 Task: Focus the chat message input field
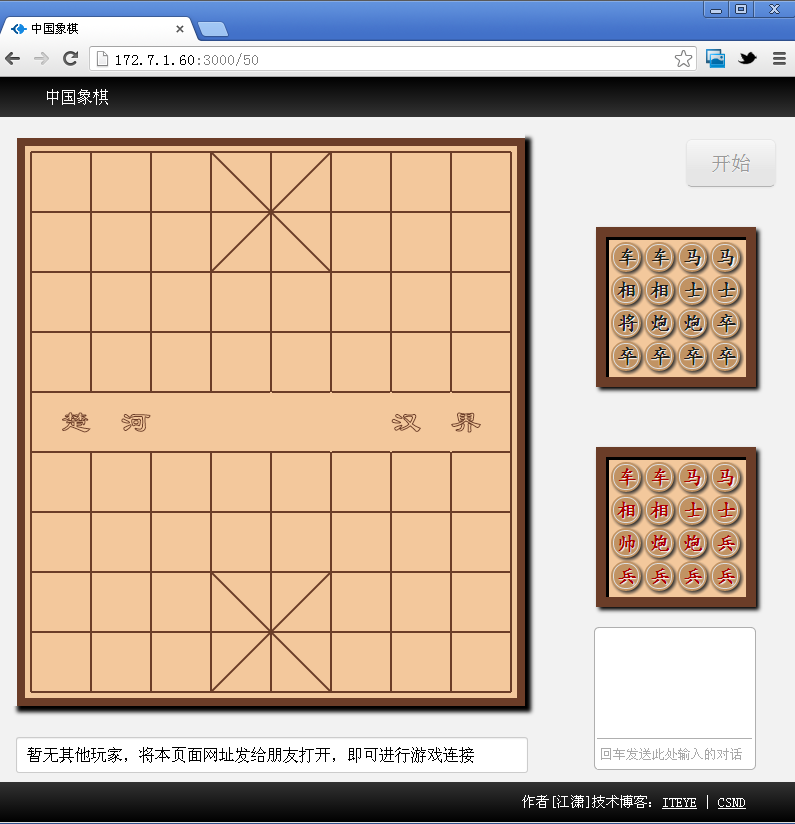(x=675, y=754)
